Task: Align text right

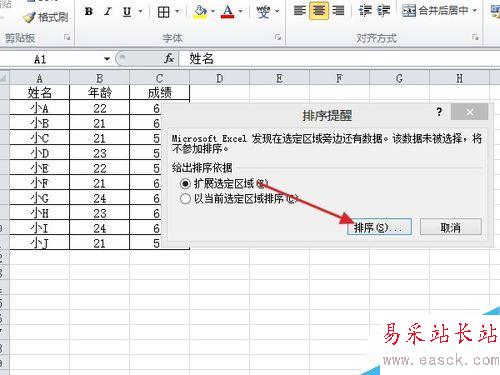Action: click(x=338, y=11)
